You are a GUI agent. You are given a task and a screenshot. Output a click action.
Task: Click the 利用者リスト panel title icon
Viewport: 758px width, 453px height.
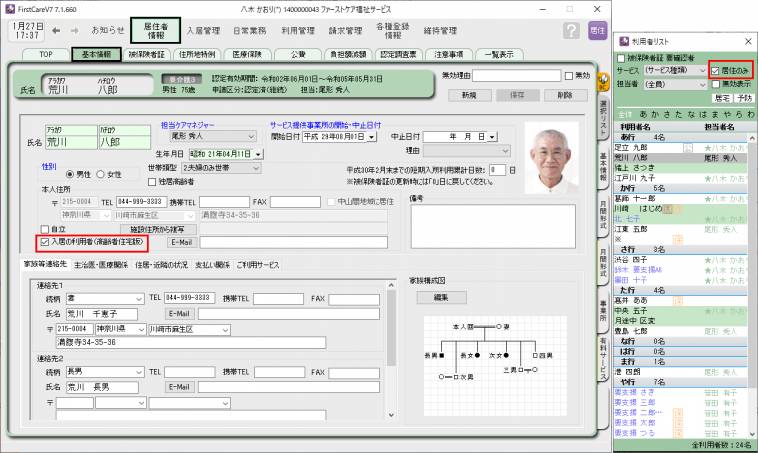point(624,41)
